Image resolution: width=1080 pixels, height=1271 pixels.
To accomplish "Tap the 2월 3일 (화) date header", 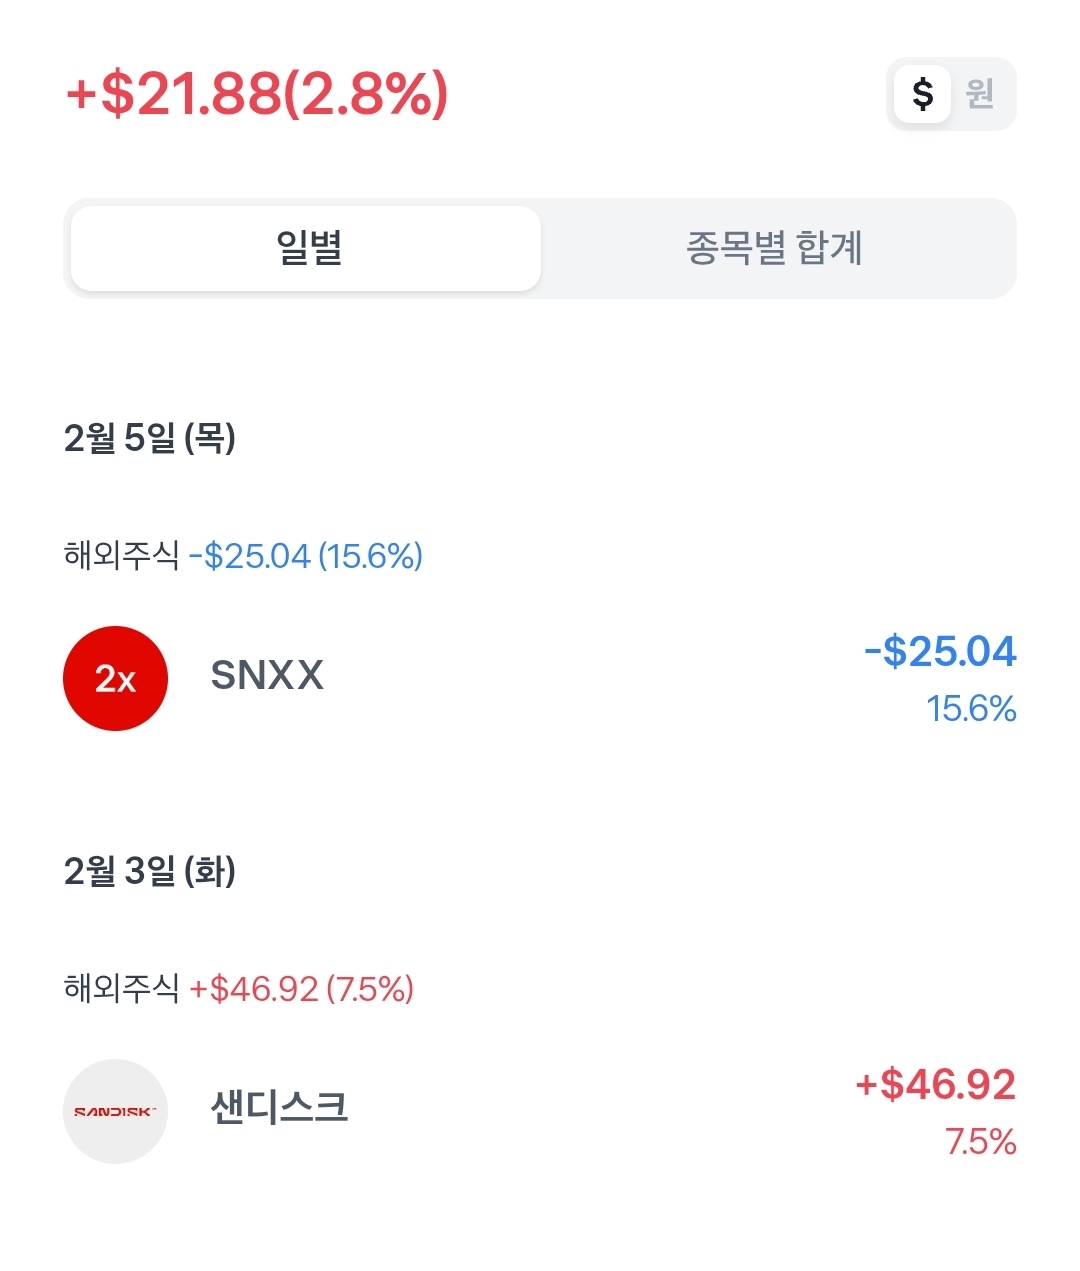I will [x=150, y=871].
